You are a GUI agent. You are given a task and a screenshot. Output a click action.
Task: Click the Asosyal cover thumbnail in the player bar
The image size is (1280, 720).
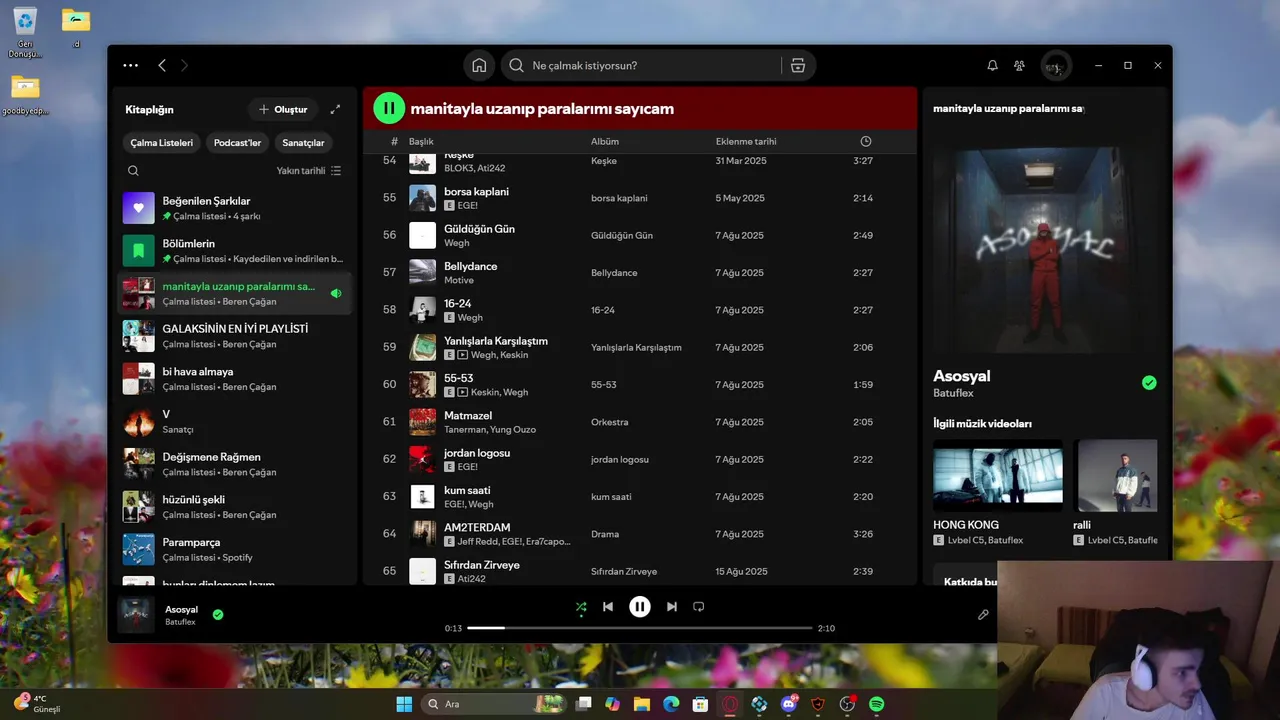136,615
